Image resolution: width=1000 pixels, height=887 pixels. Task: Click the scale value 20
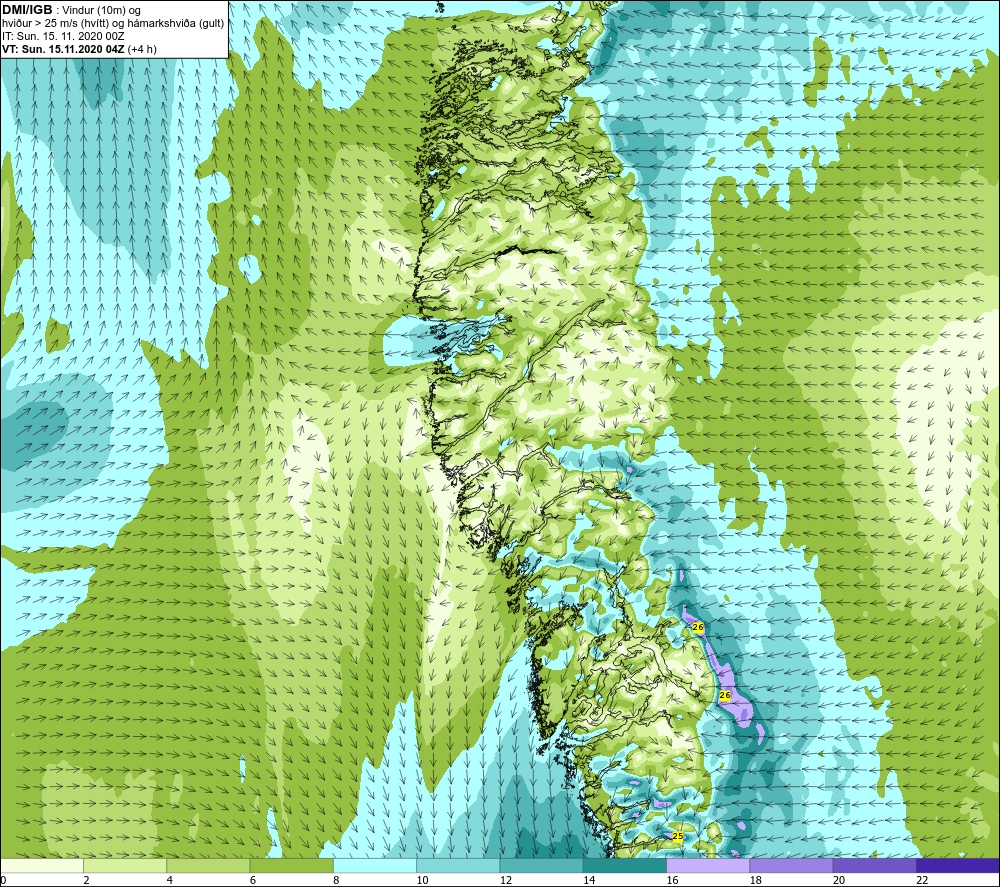point(839,881)
